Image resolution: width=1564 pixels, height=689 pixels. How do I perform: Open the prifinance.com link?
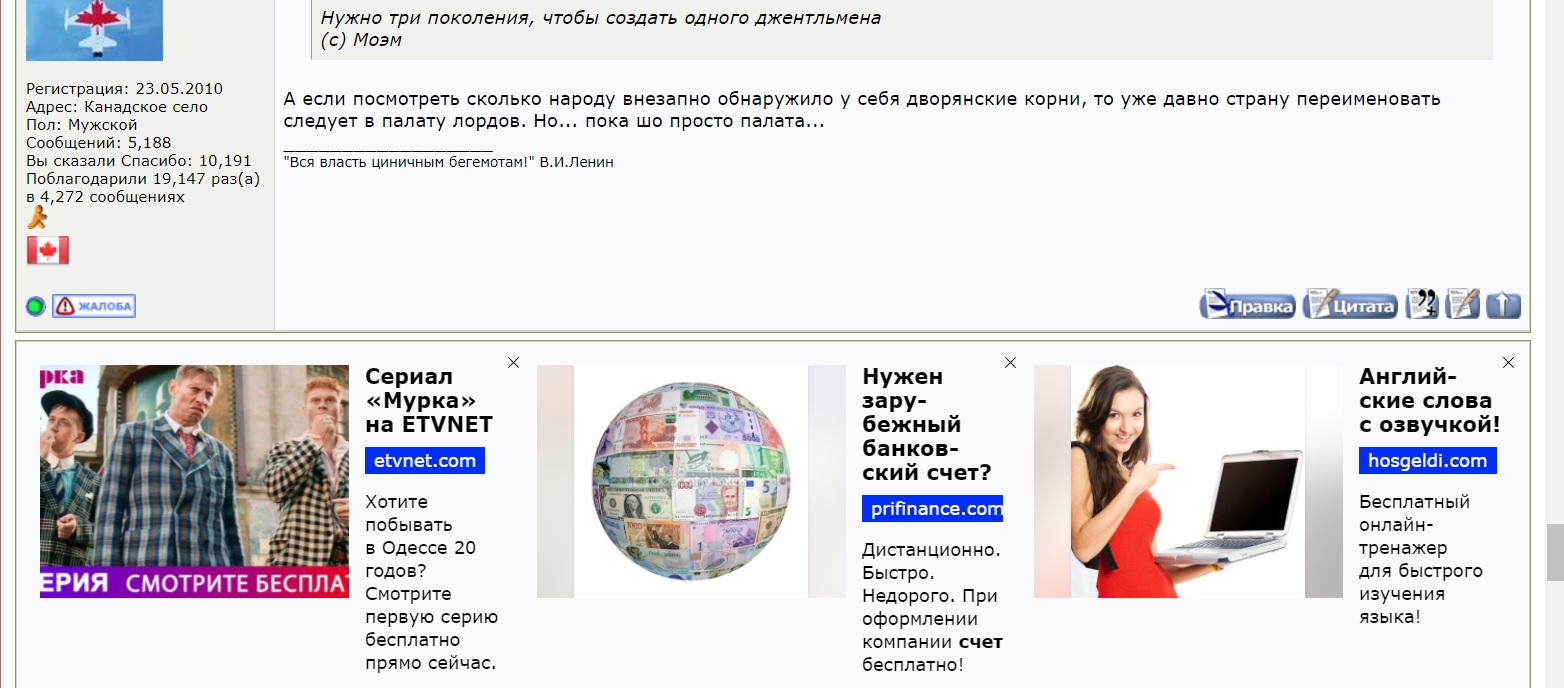tap(932, 508)
